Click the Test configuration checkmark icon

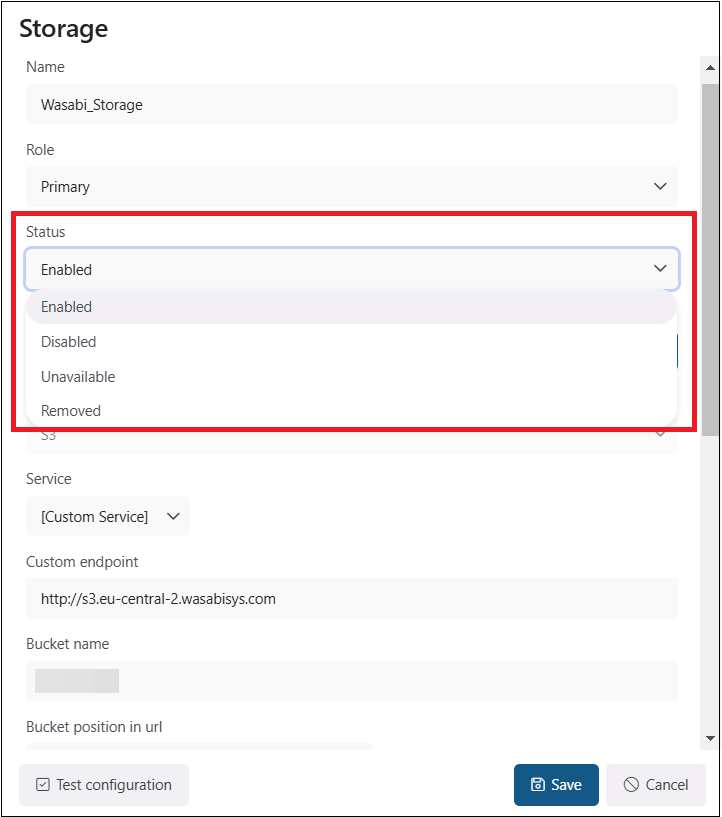42,785
